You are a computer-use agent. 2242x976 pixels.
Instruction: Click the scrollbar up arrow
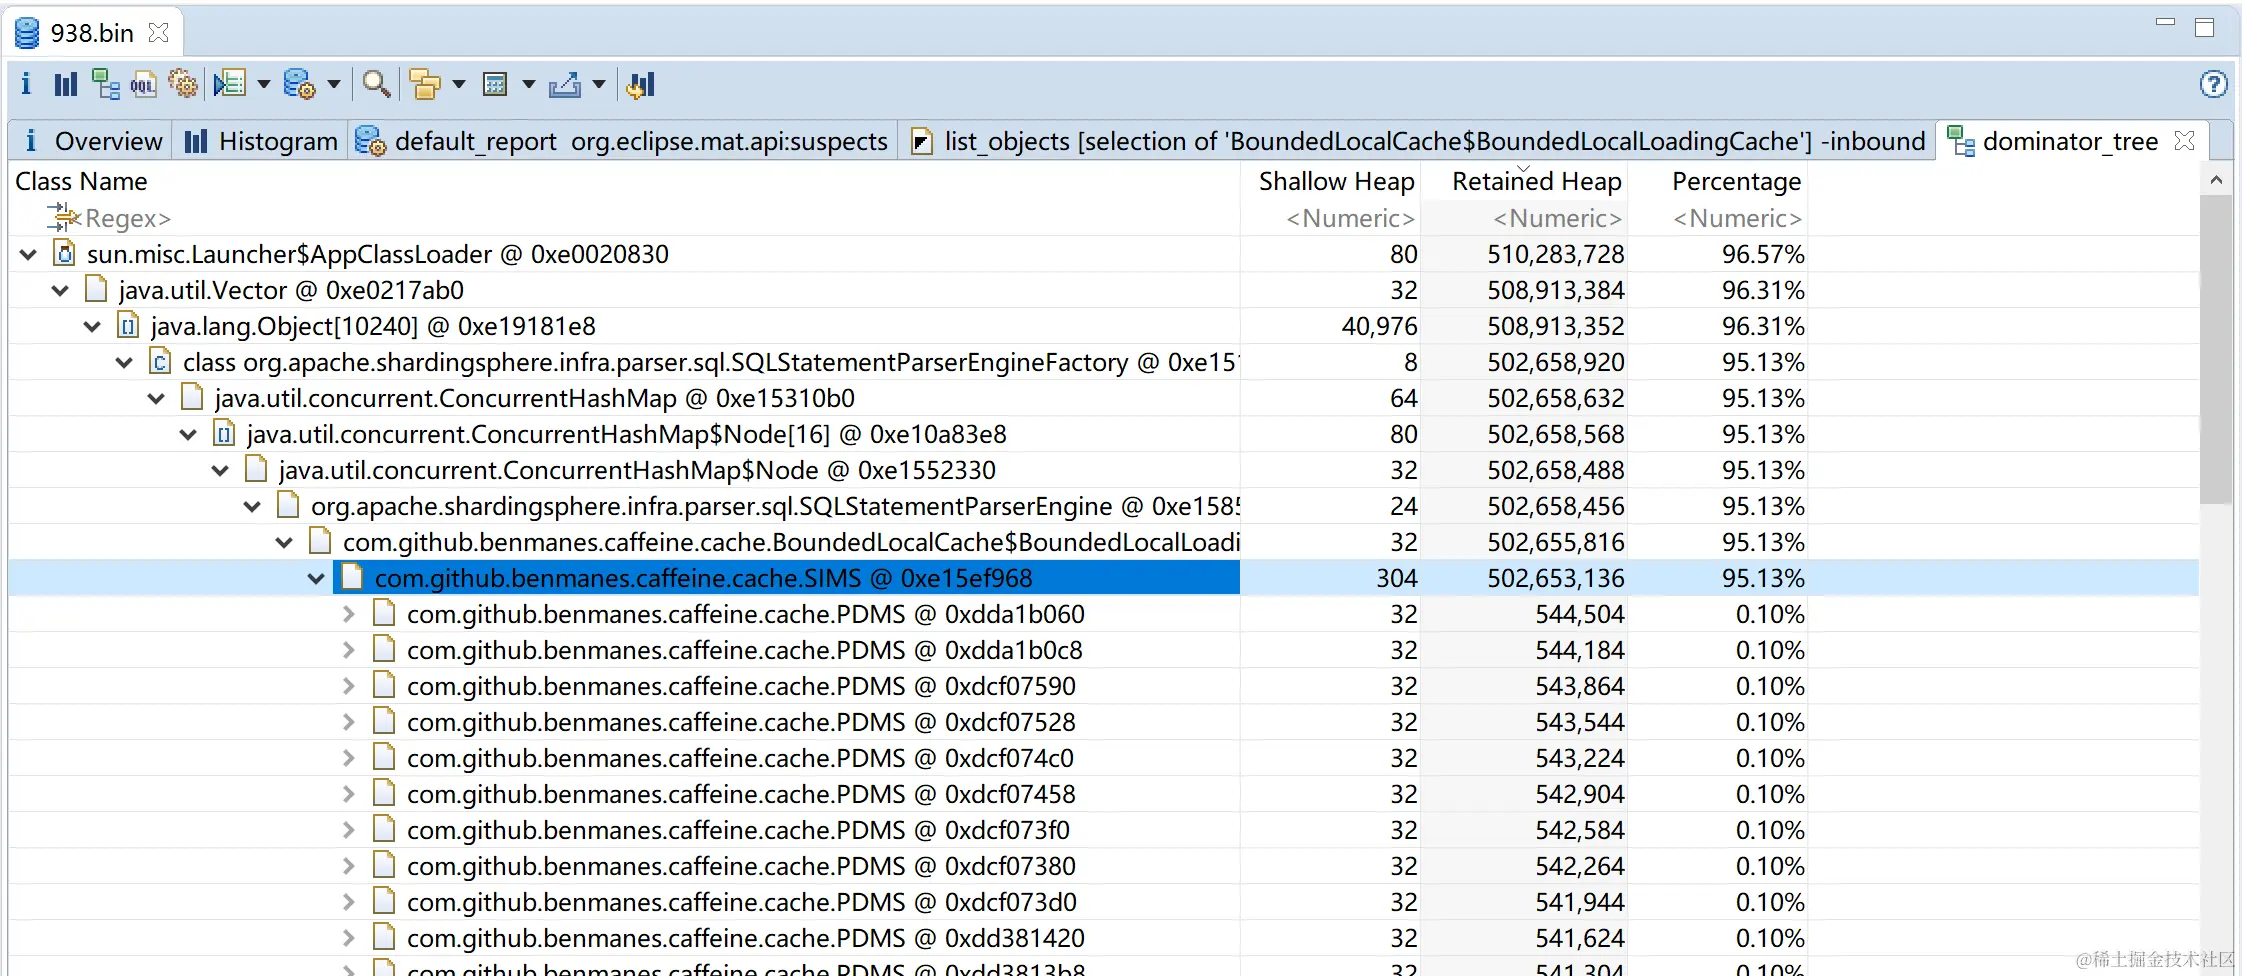(2216, 180)
